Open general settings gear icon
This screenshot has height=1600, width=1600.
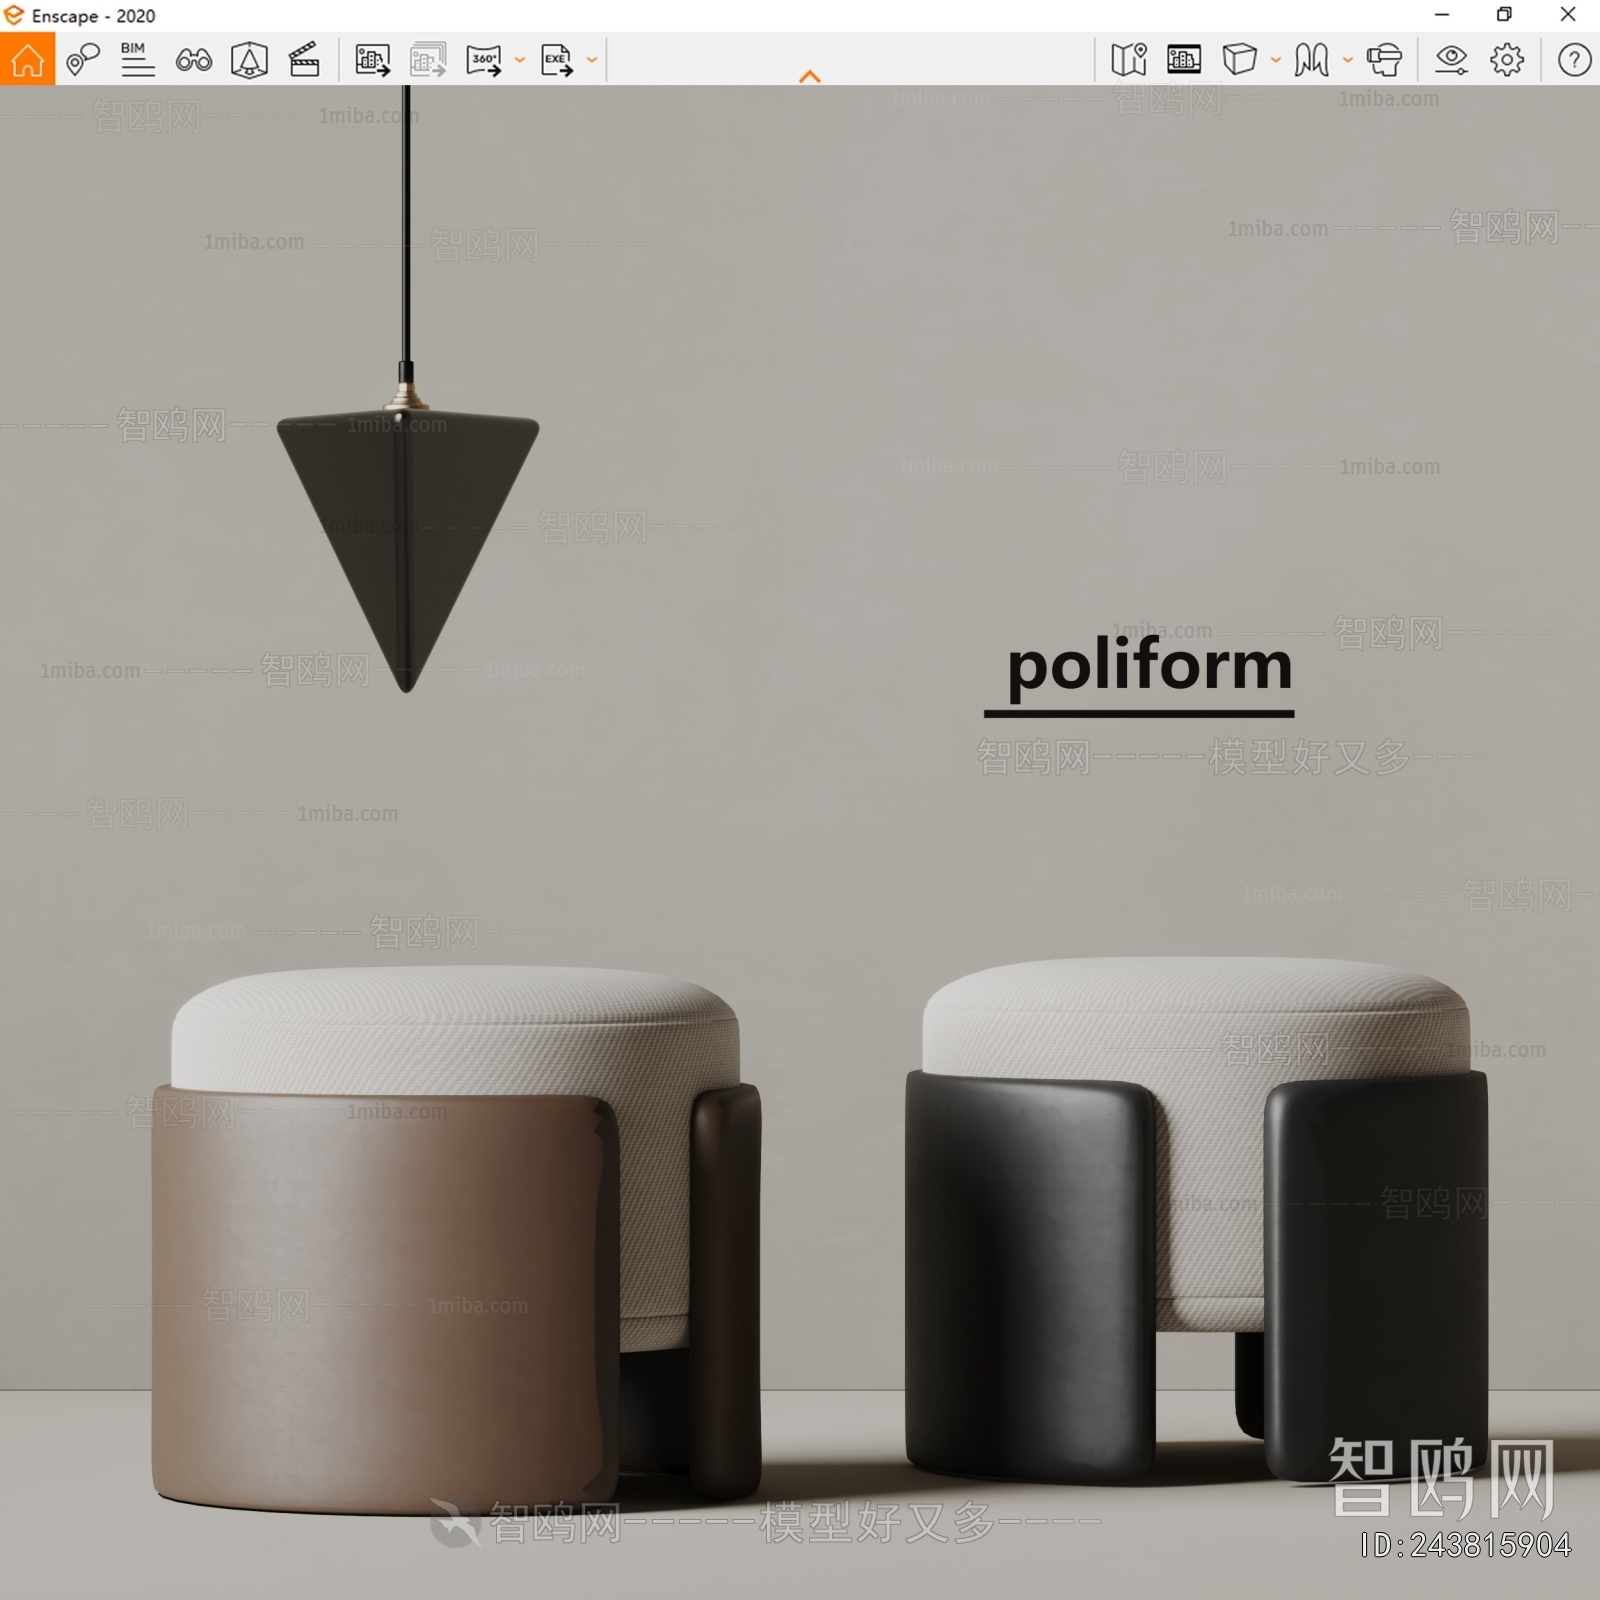pos(1507,60)
